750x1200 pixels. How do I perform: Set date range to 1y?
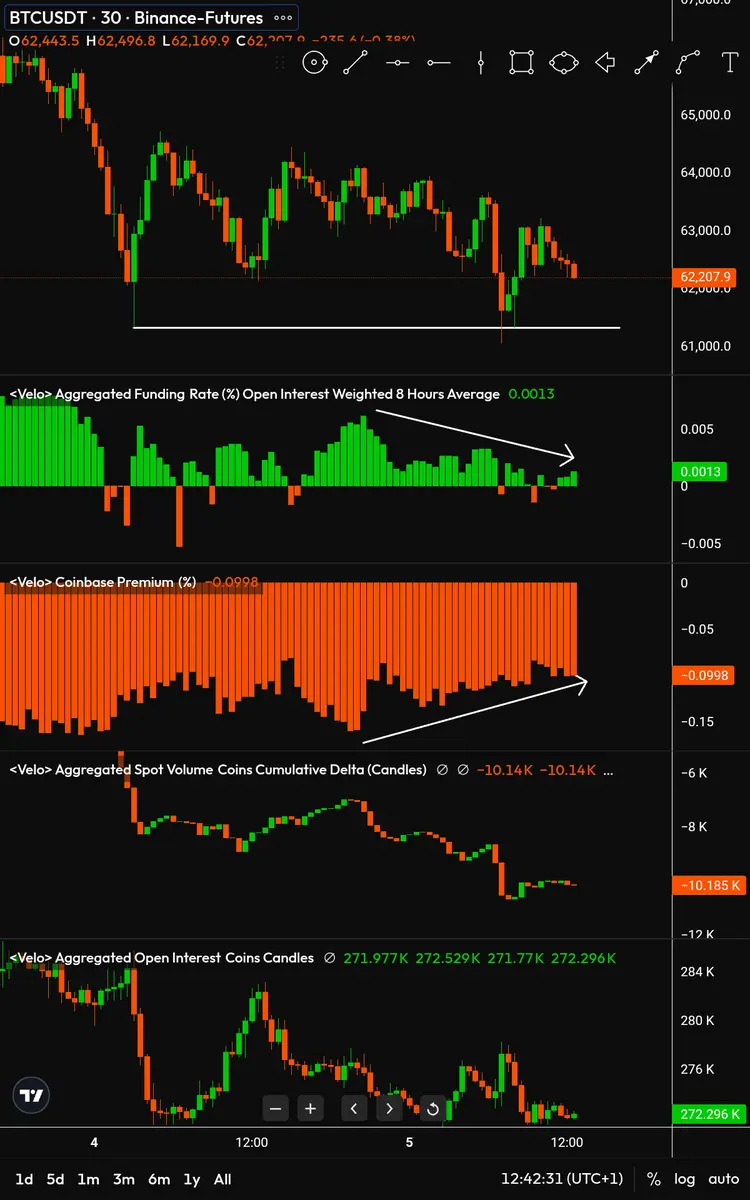(192, 1179)
